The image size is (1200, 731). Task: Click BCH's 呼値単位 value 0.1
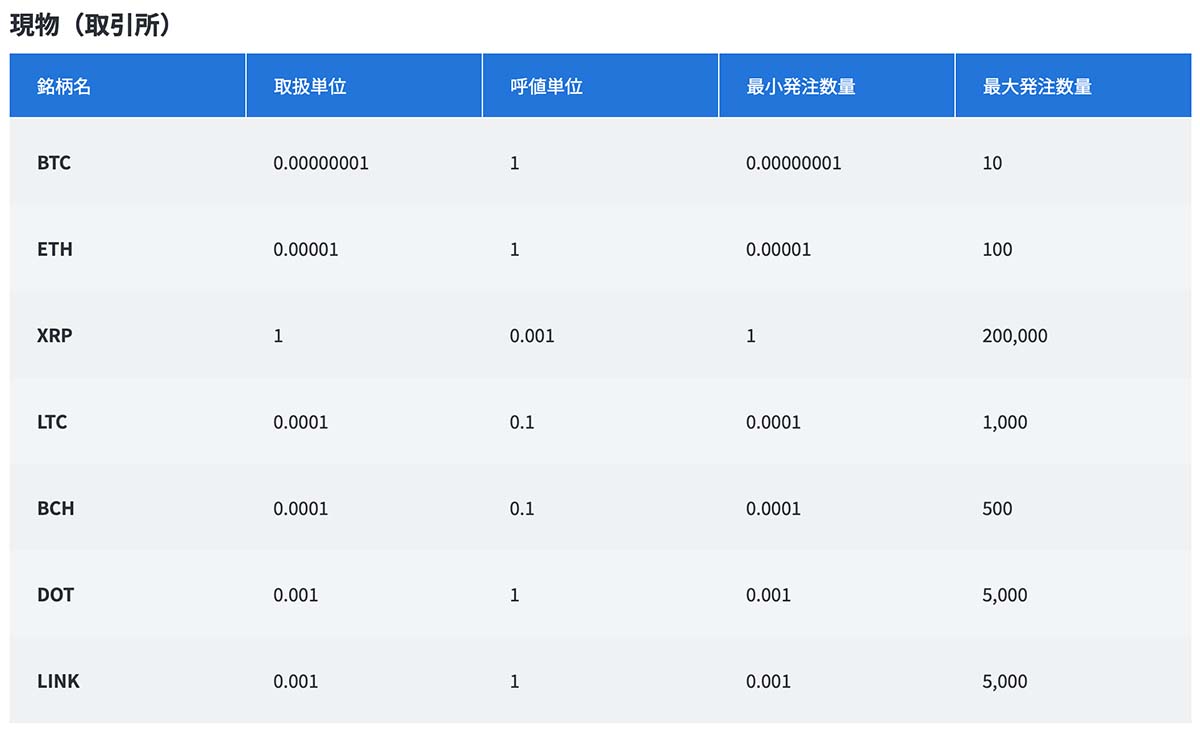click(x=522, y=508)
